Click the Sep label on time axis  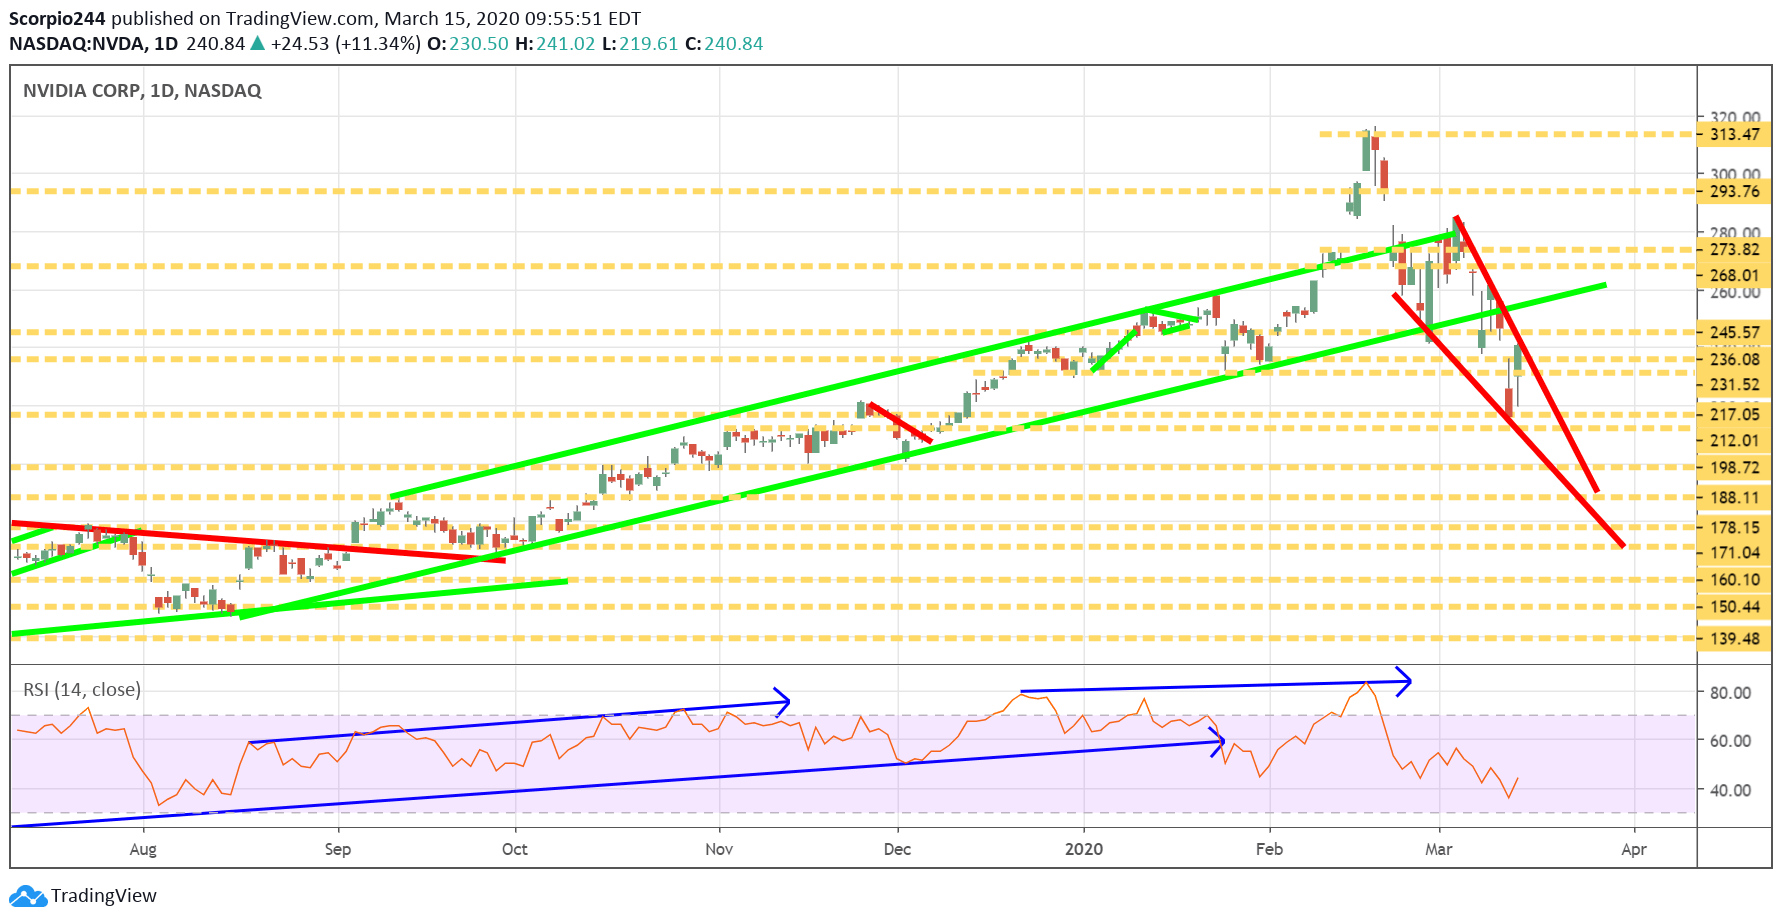coord(338,849)
